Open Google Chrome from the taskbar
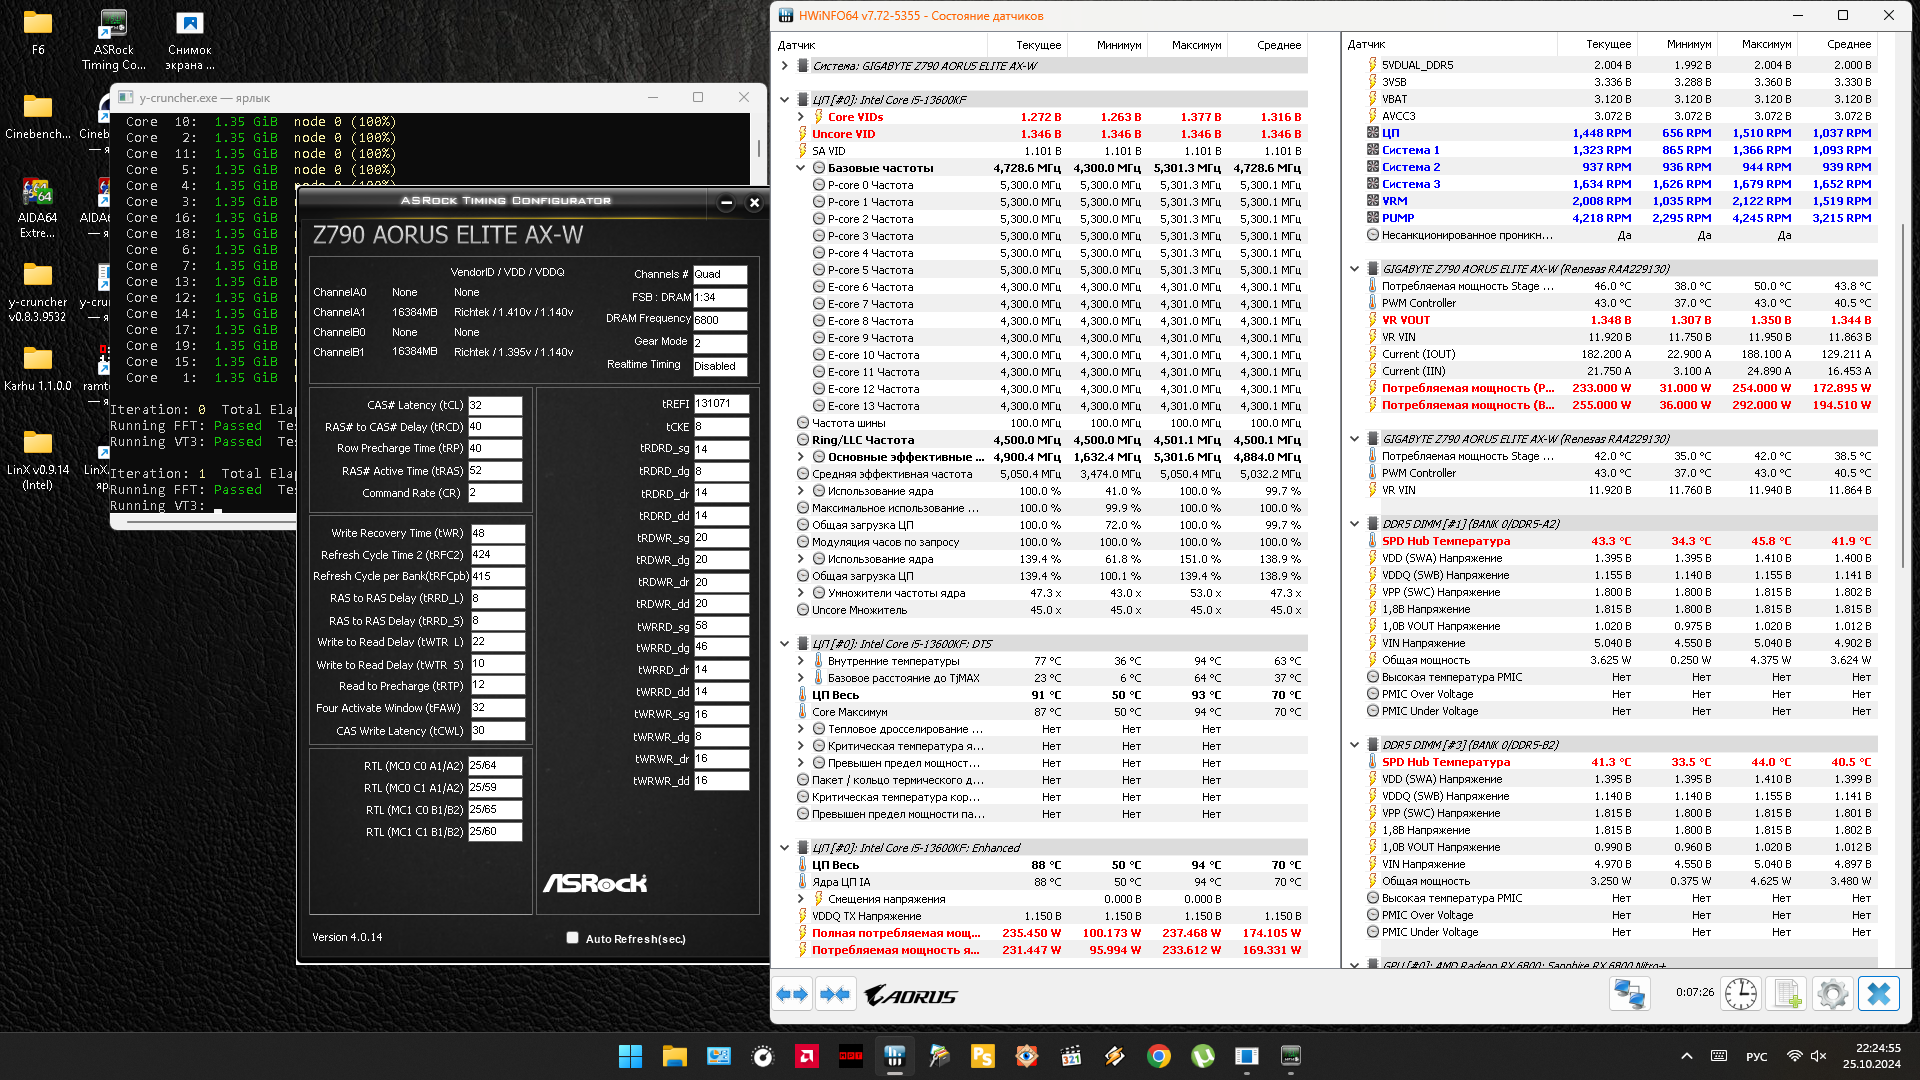The image size is (1920, 1080). [x=1158, y=1056]
